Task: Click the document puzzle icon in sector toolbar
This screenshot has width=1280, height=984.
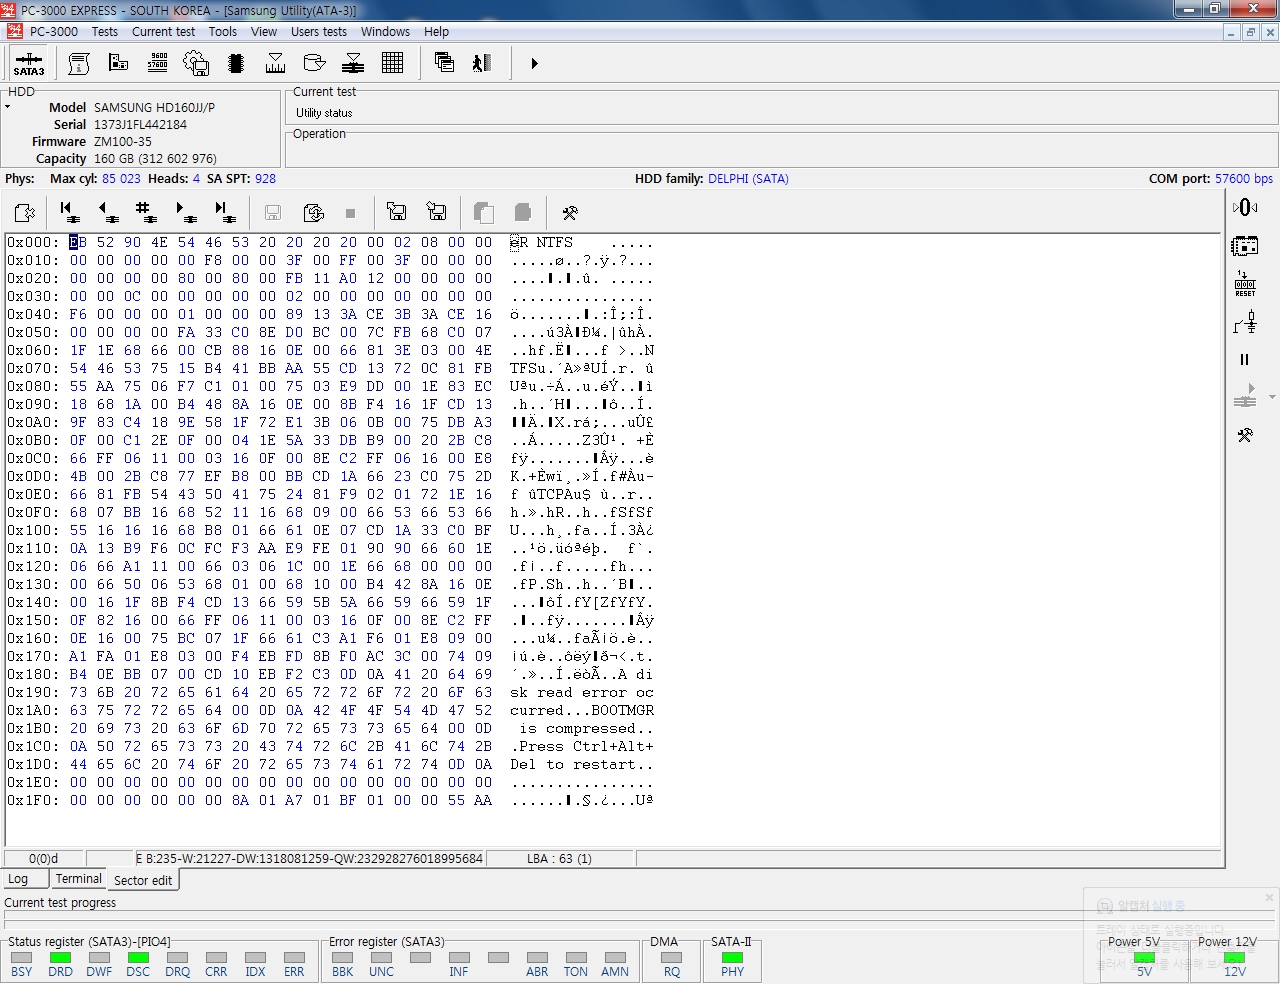Action: point(25,212)
